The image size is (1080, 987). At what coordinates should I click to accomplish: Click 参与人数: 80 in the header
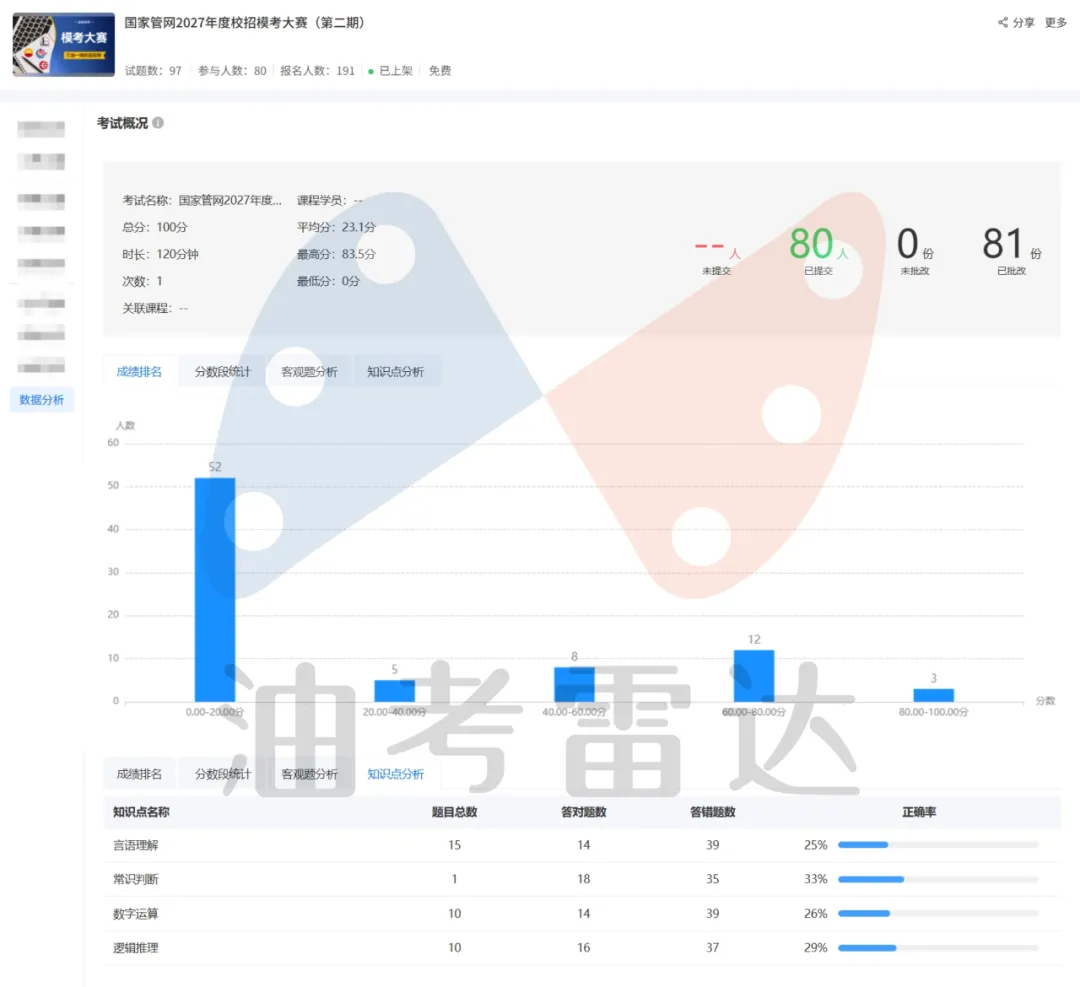(232, 70)
